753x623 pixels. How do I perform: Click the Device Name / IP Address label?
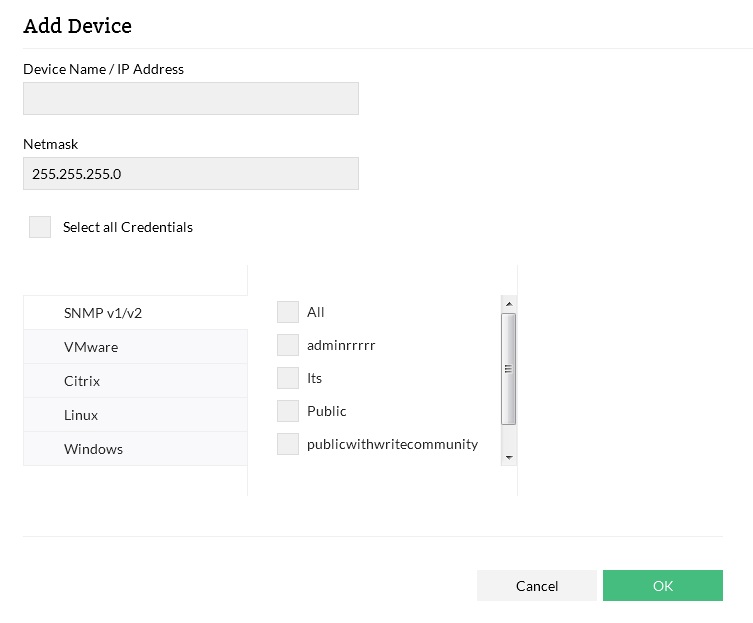[x=104, y=69]
